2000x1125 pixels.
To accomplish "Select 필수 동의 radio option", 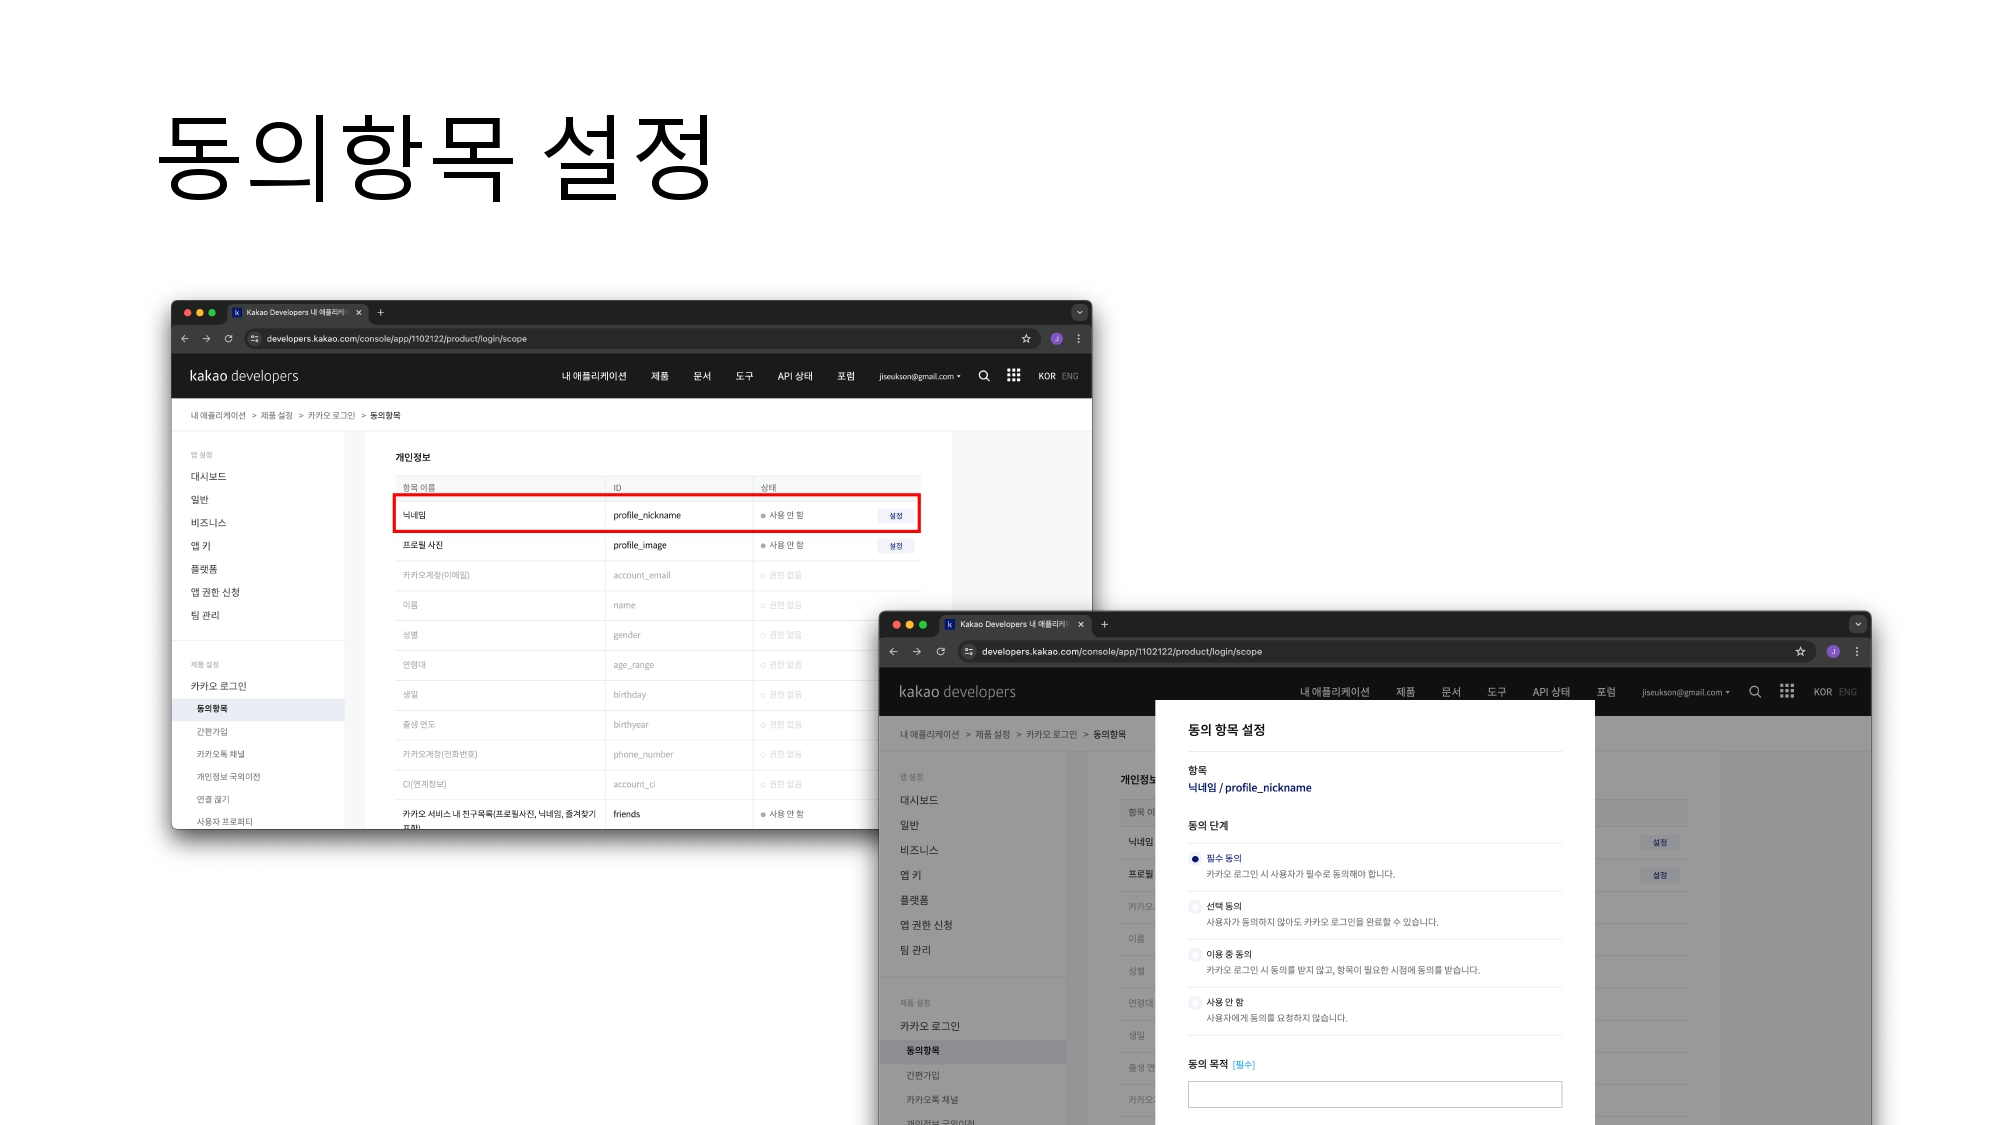I will tap(1195, 859).
